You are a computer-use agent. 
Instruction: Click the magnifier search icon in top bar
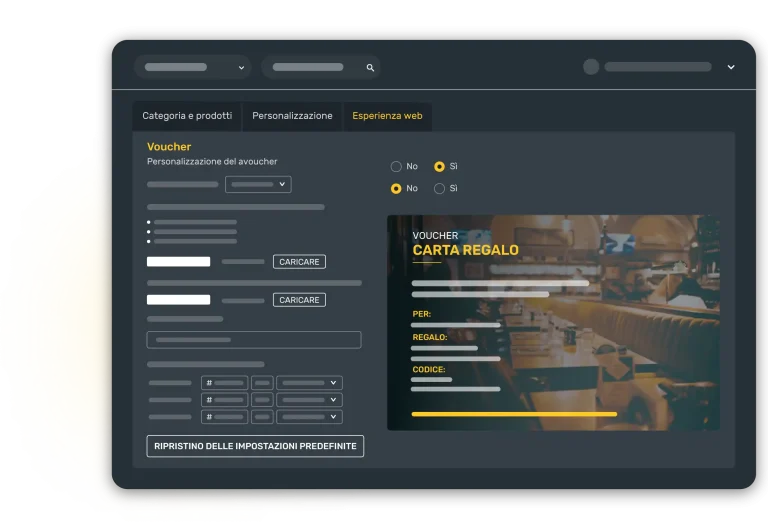370,68
